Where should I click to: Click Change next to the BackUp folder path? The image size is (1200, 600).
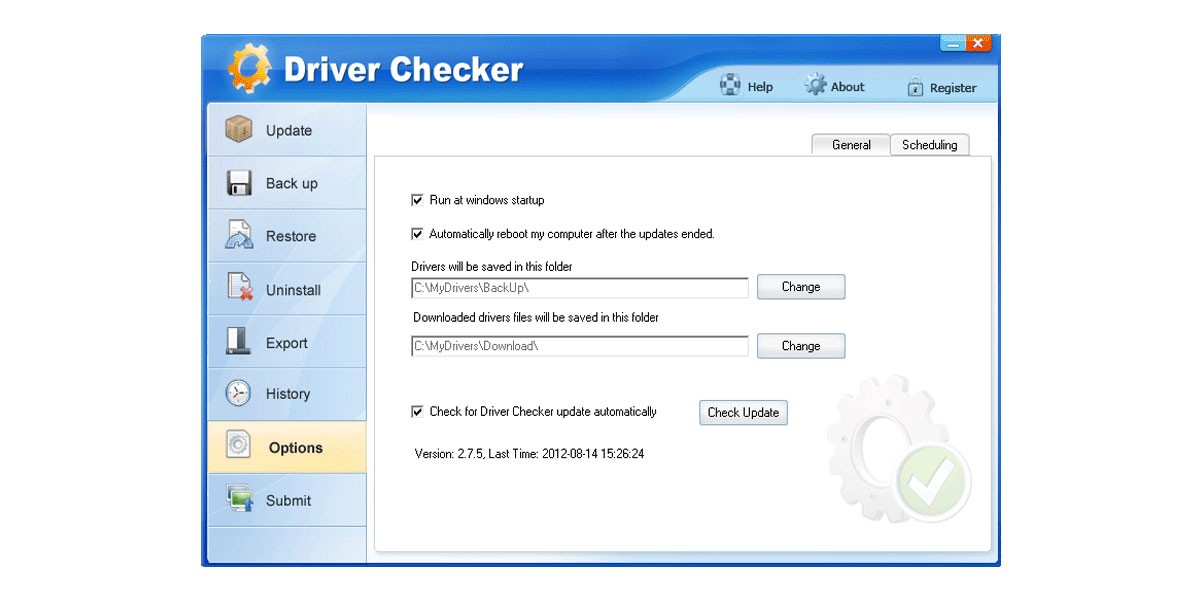point(801,287)
